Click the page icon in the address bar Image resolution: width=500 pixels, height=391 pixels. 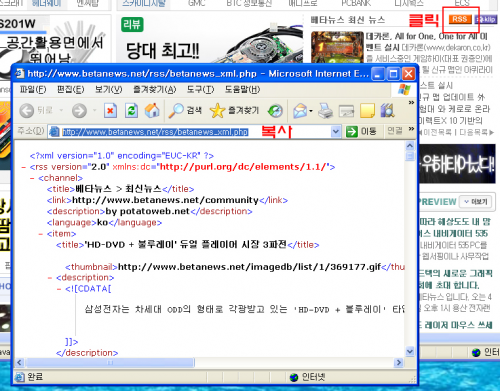(x=54, y=132)
